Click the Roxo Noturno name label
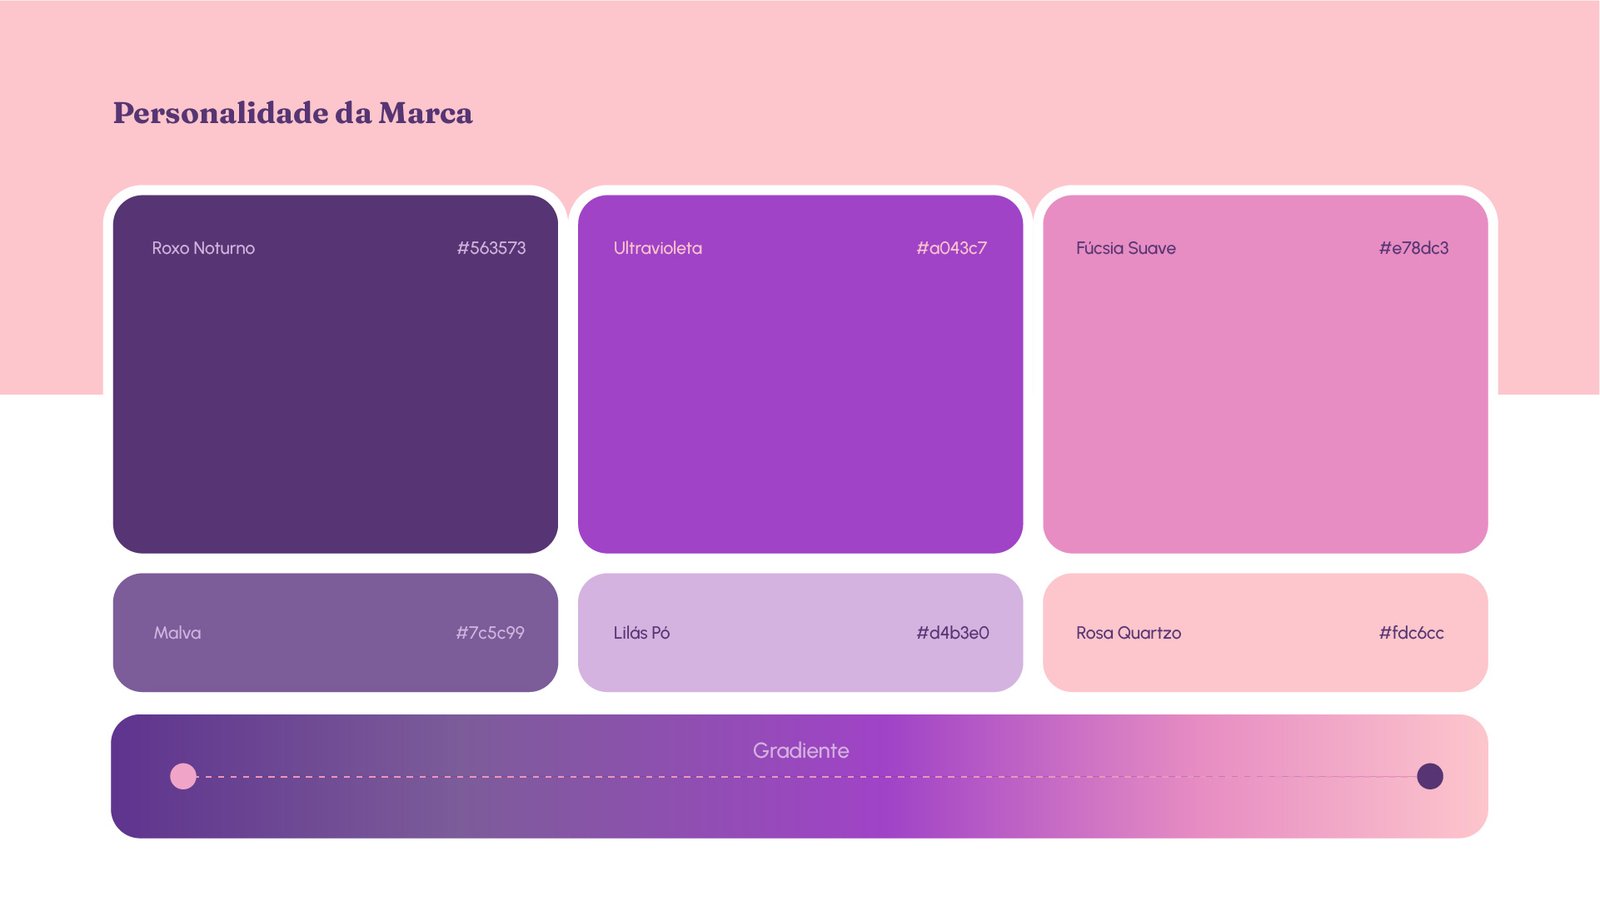 pyautogui.click(x=203, y=248)
